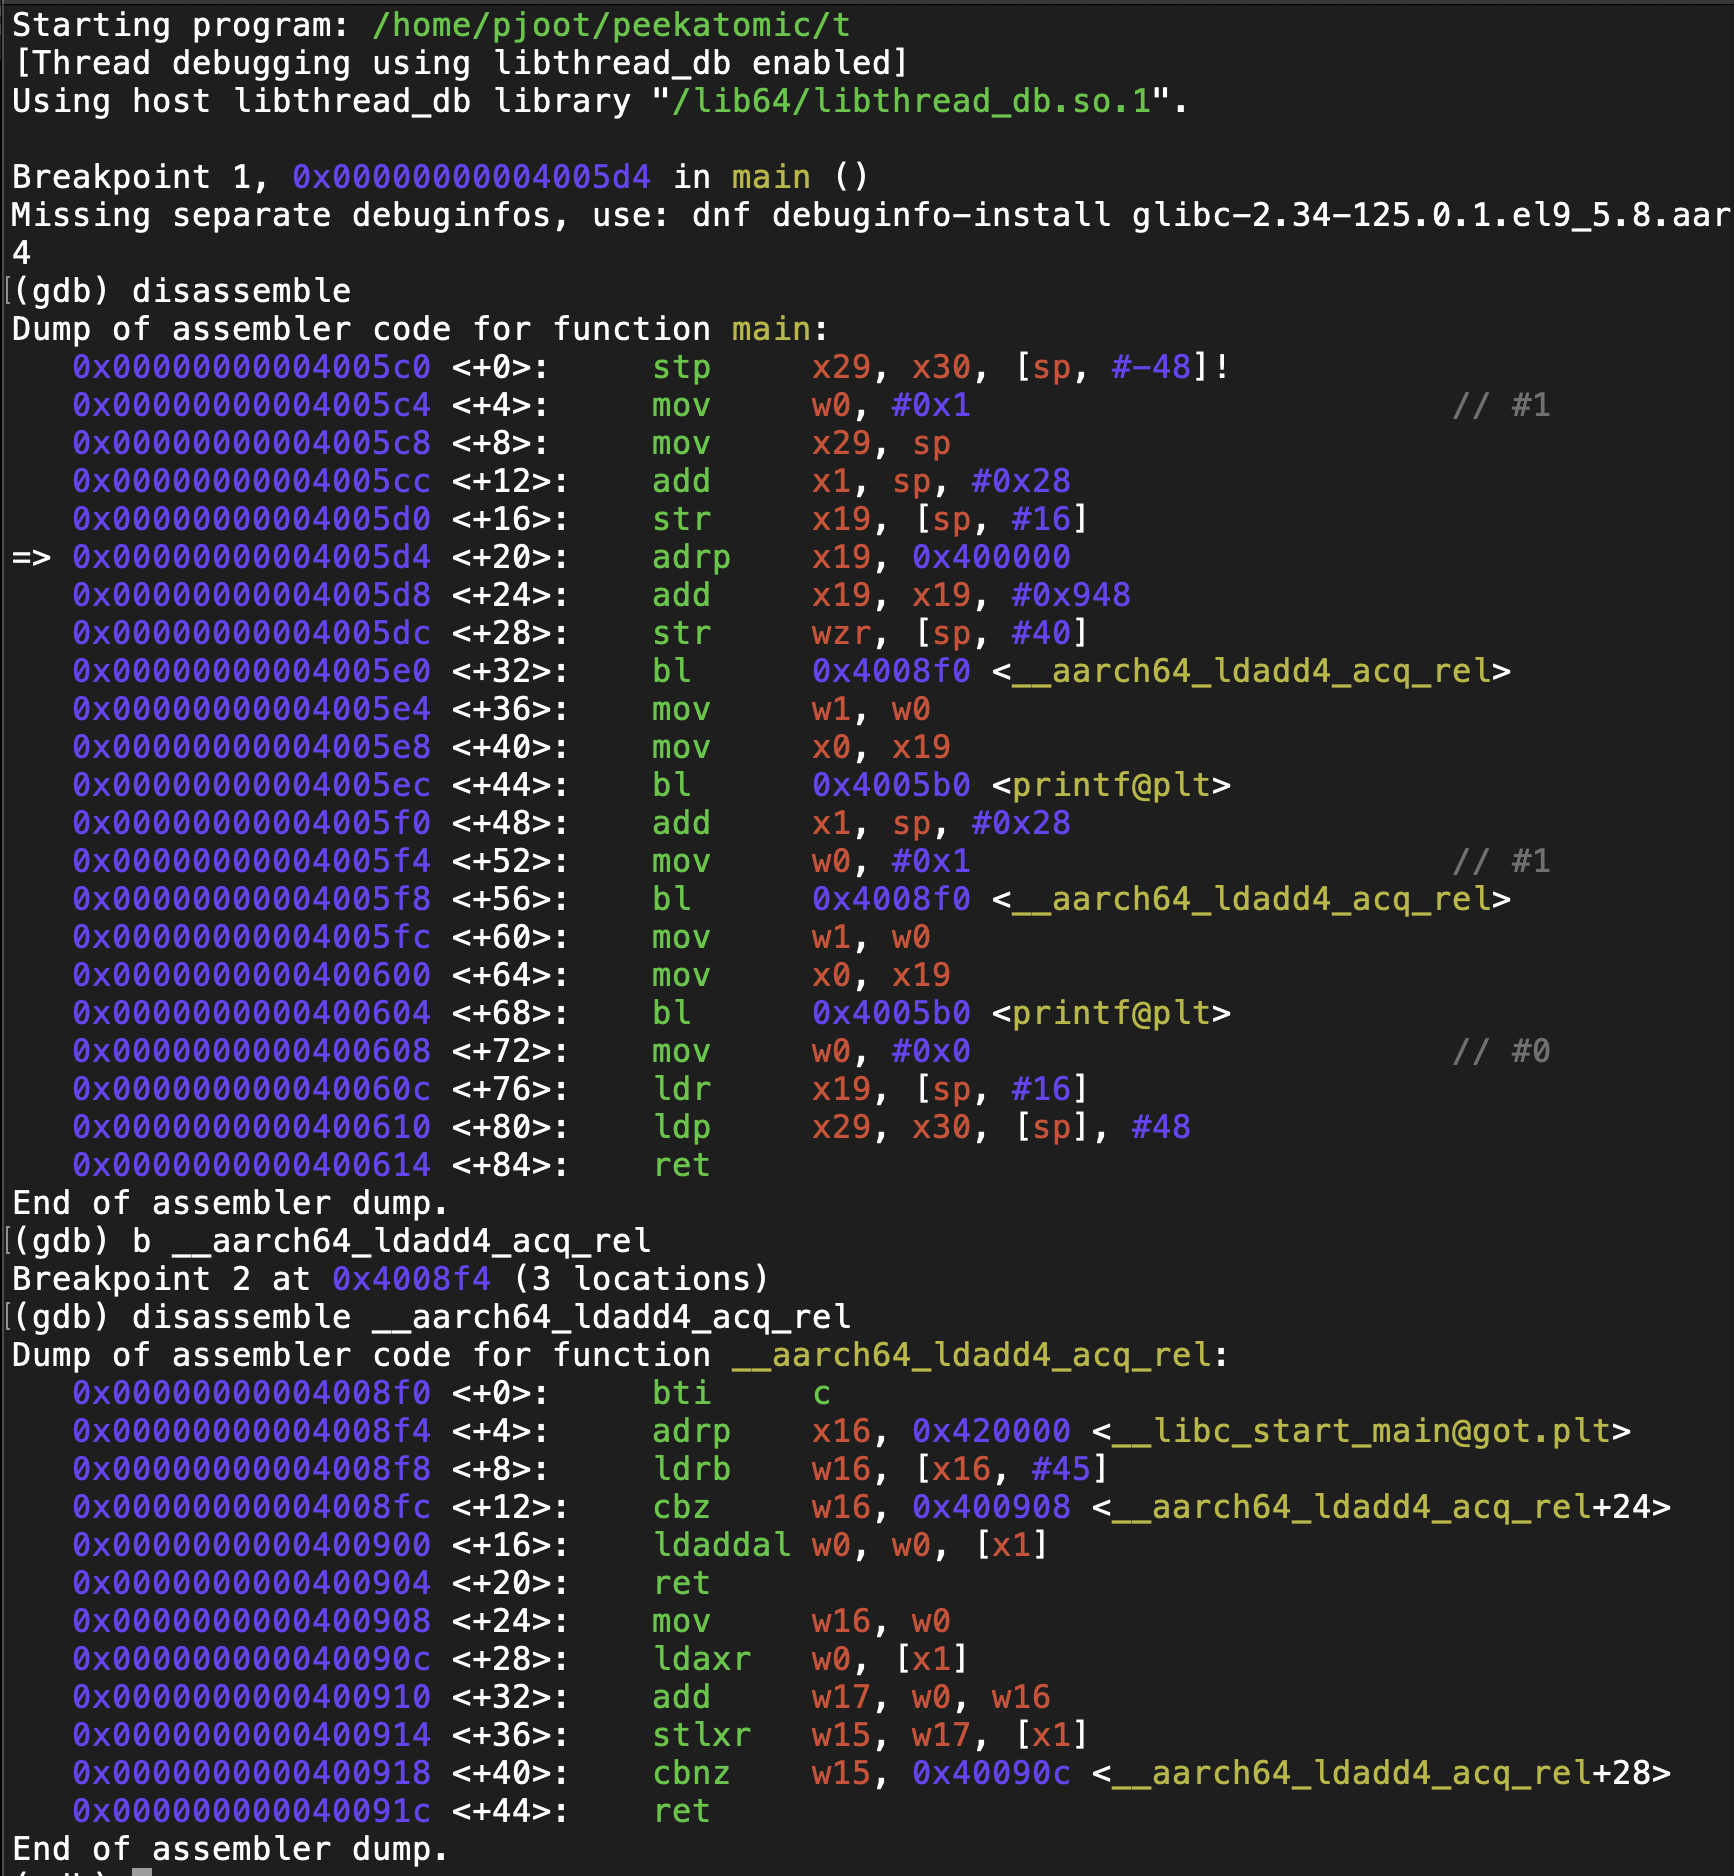Click the '(gdb) disassemble' command line
Image resolution: width=1734 pixels, height=1876 pixels.
click(181, 291)
